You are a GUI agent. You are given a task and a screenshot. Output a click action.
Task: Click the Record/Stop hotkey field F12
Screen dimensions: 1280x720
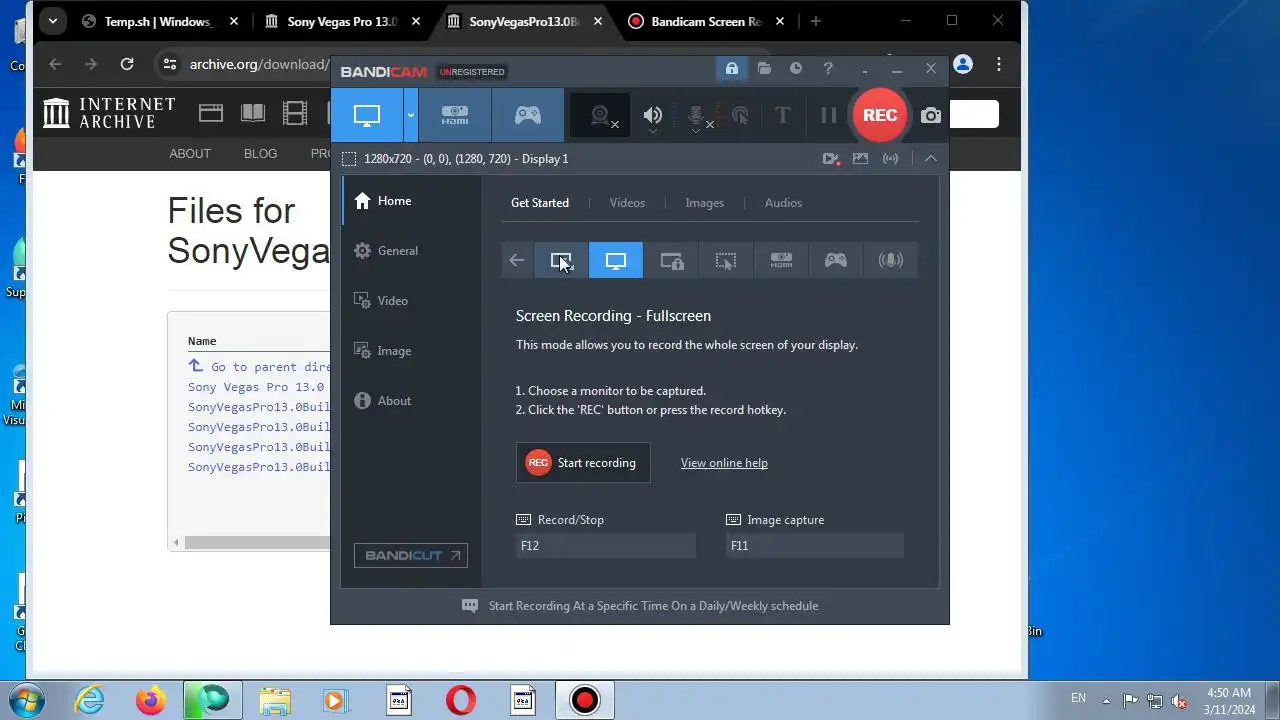tap(606, 545)
